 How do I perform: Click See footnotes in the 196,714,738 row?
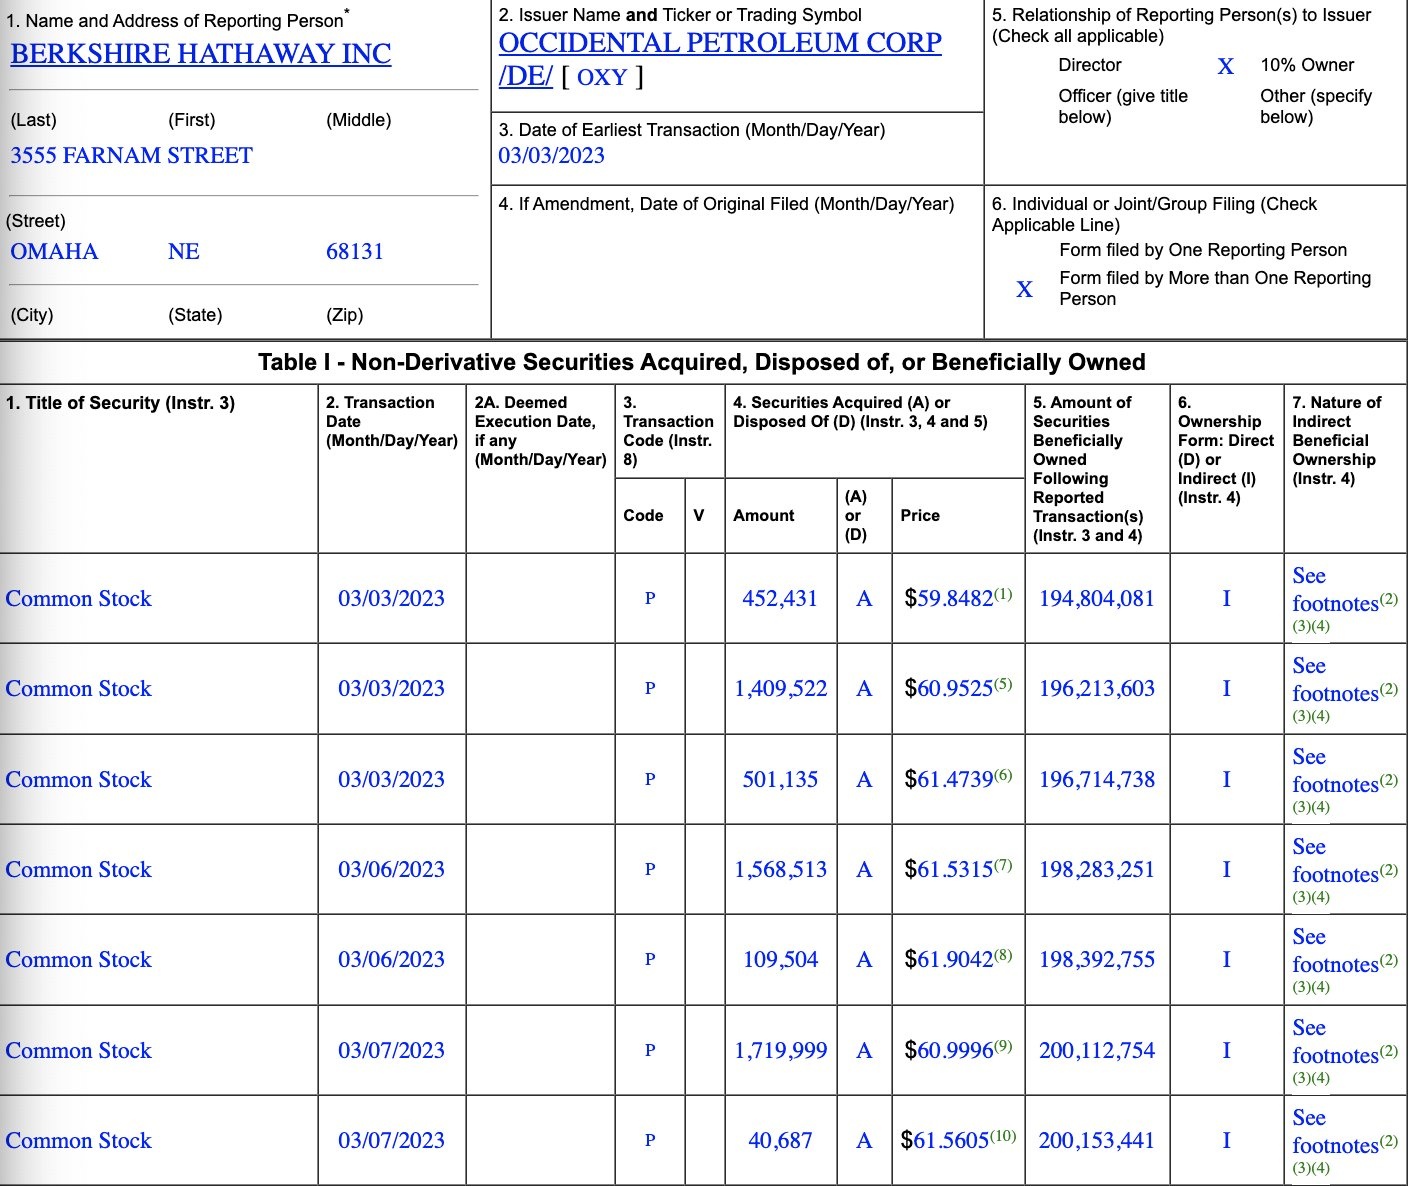click(x=1335, y=771)
